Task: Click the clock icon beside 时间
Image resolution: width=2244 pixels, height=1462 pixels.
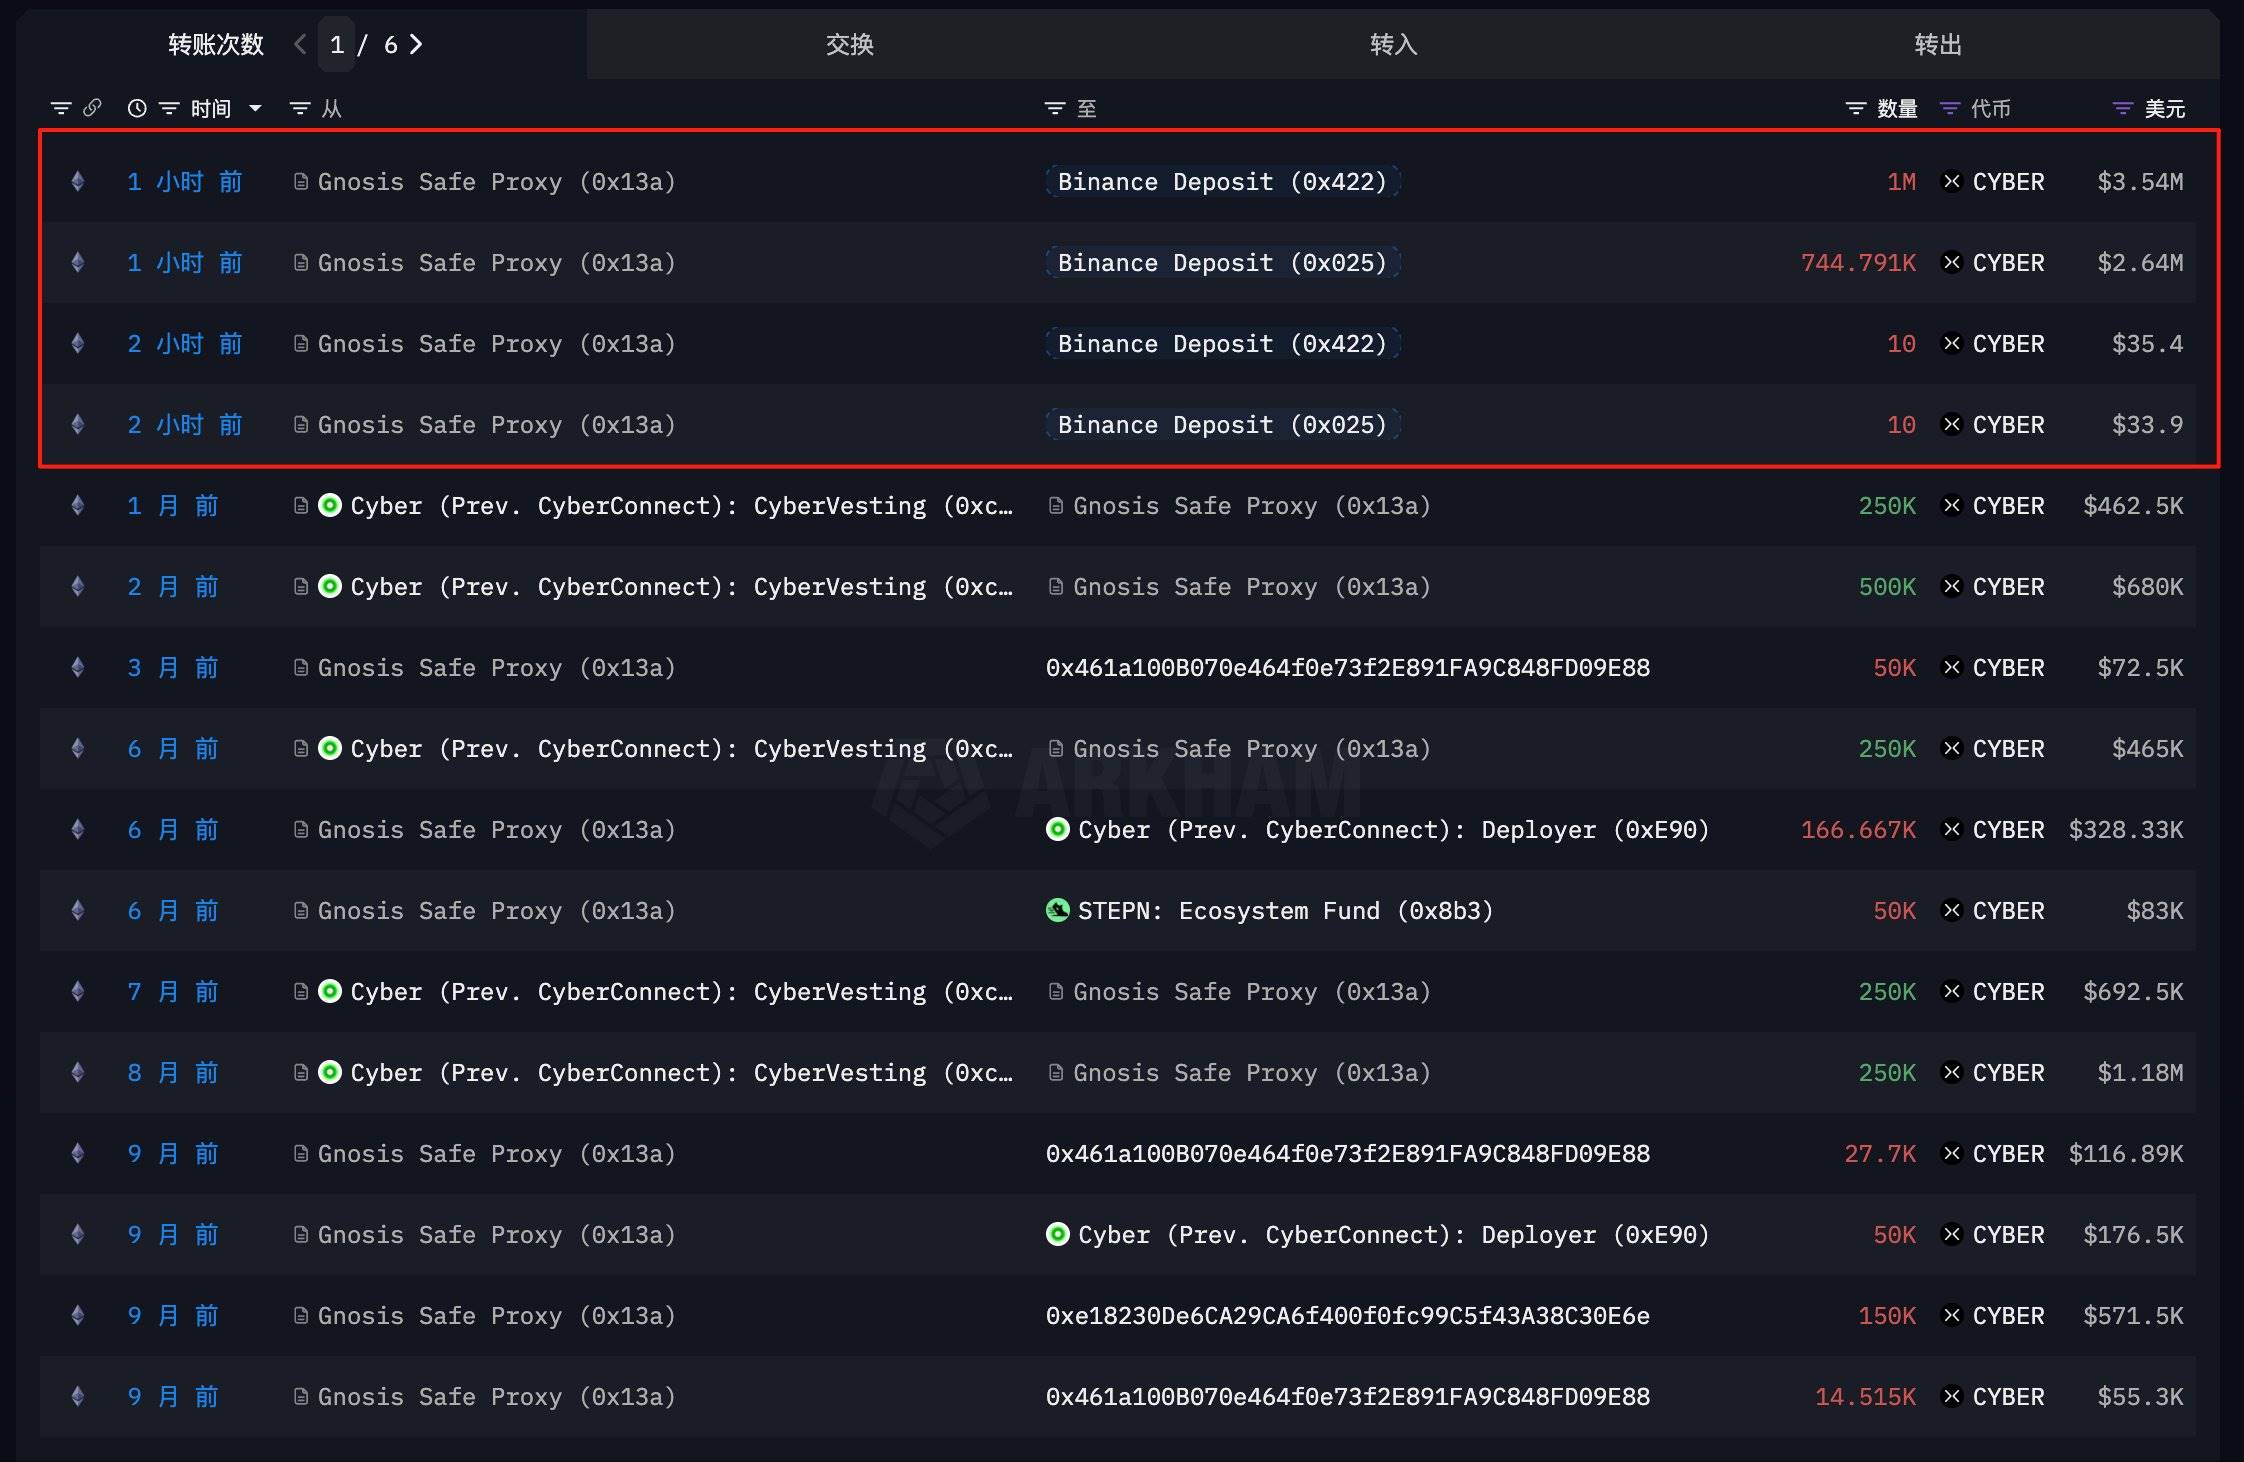Action: coord(137,108)
